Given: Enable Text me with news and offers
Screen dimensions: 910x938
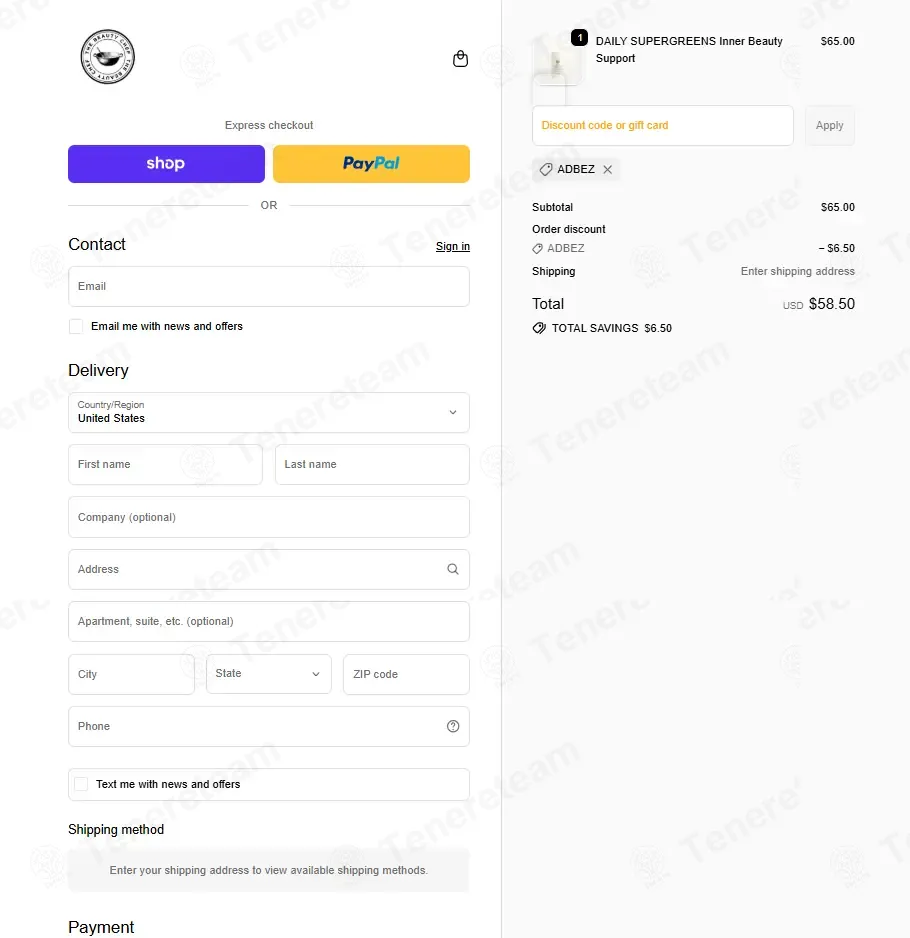Looking at the screenshot, I should click(x=81, y=784).
